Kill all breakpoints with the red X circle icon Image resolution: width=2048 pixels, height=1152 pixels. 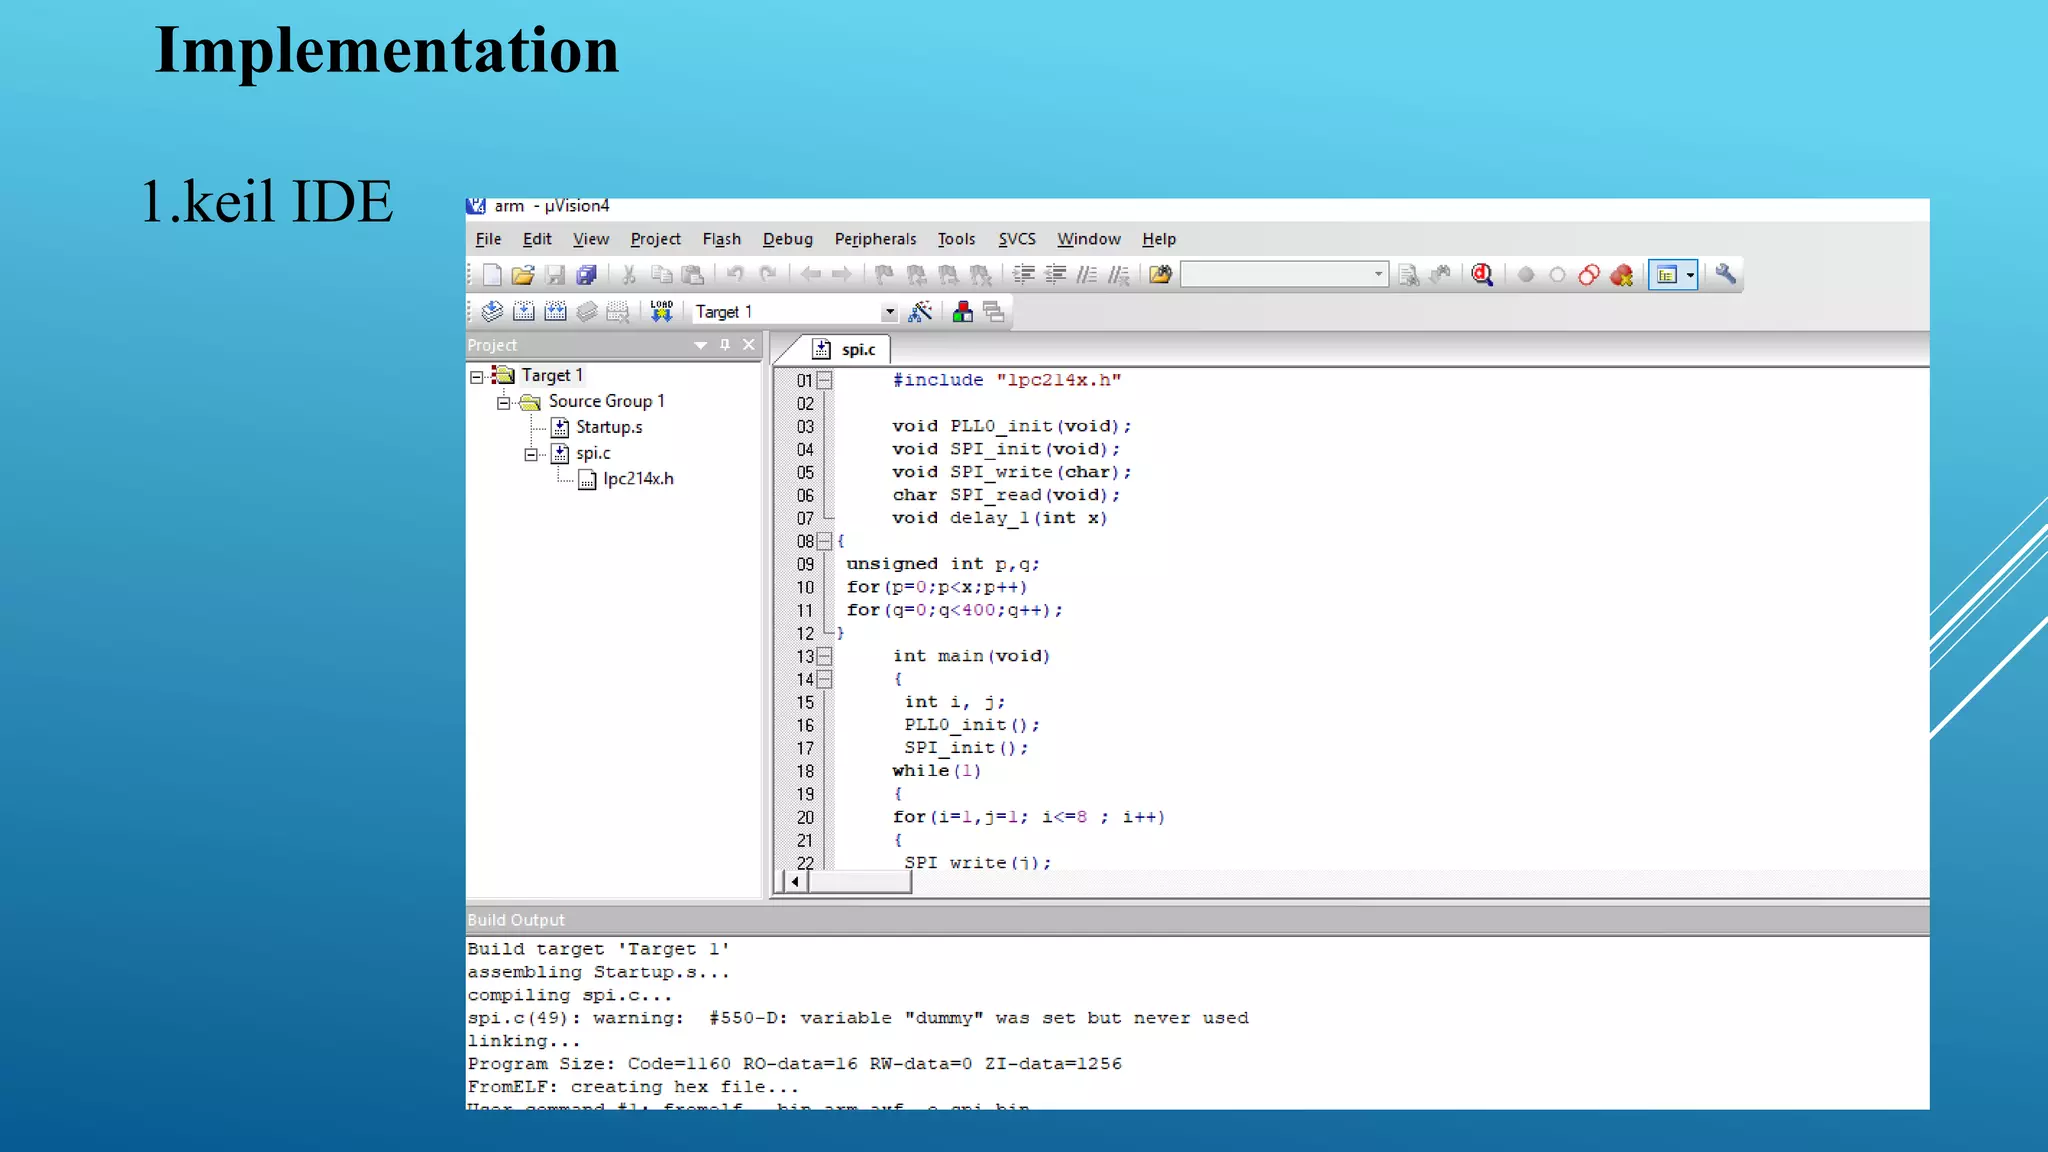[1622, 275]
